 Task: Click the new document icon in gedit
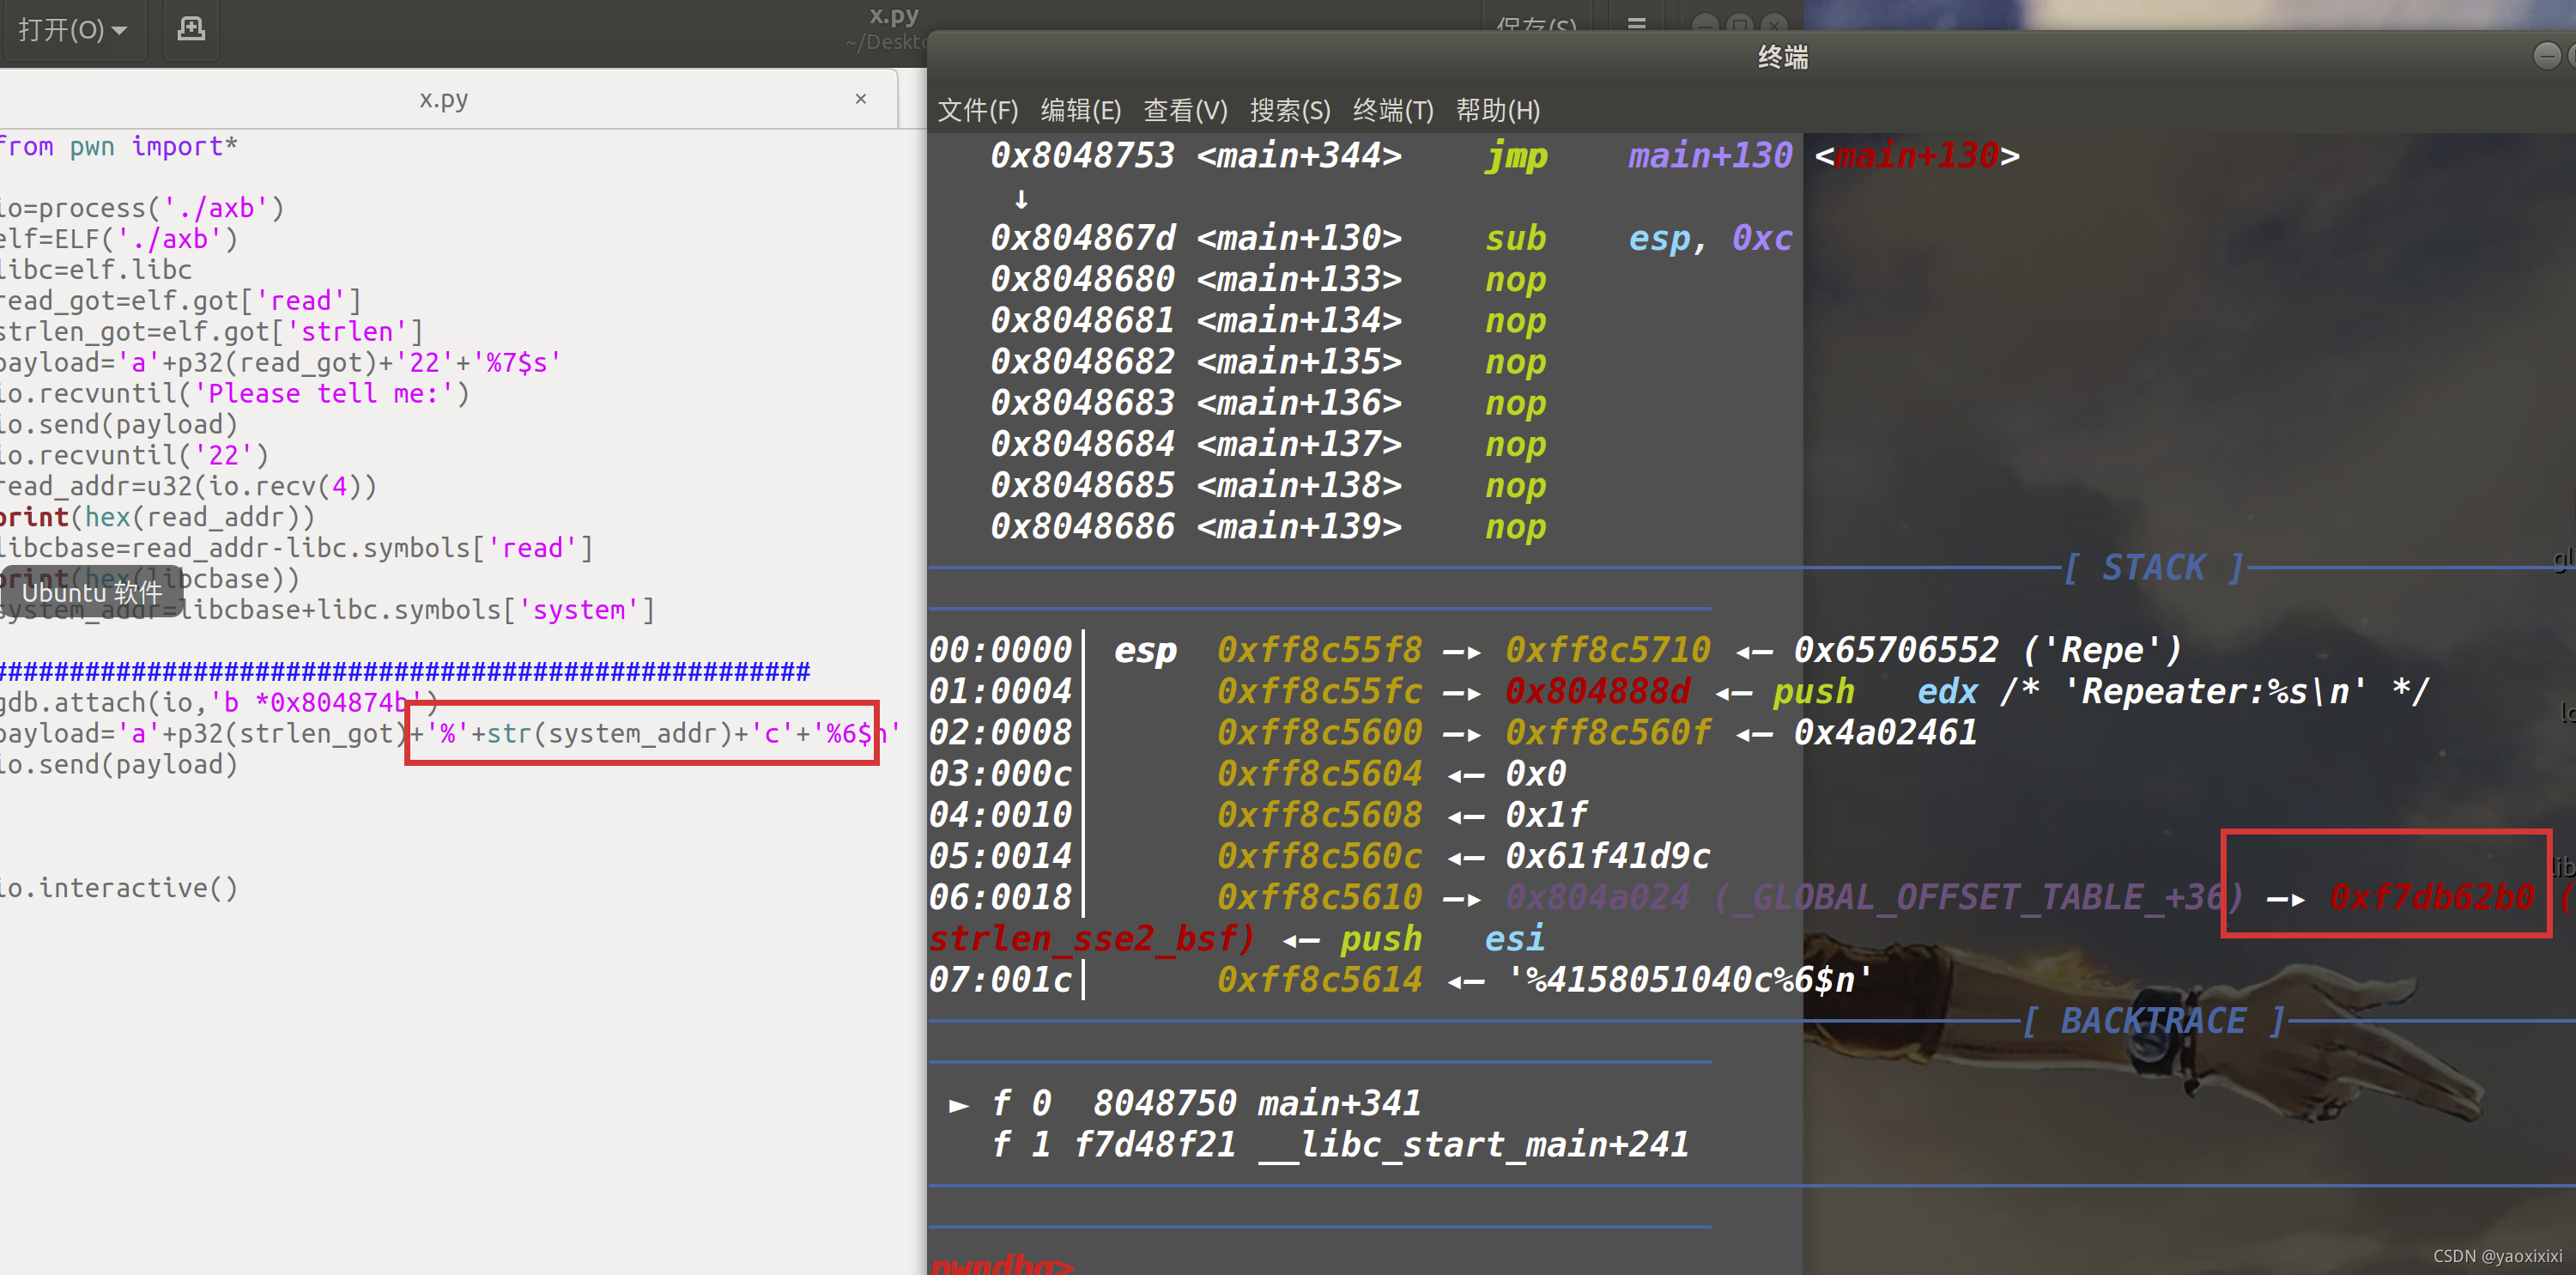point(191,29)
